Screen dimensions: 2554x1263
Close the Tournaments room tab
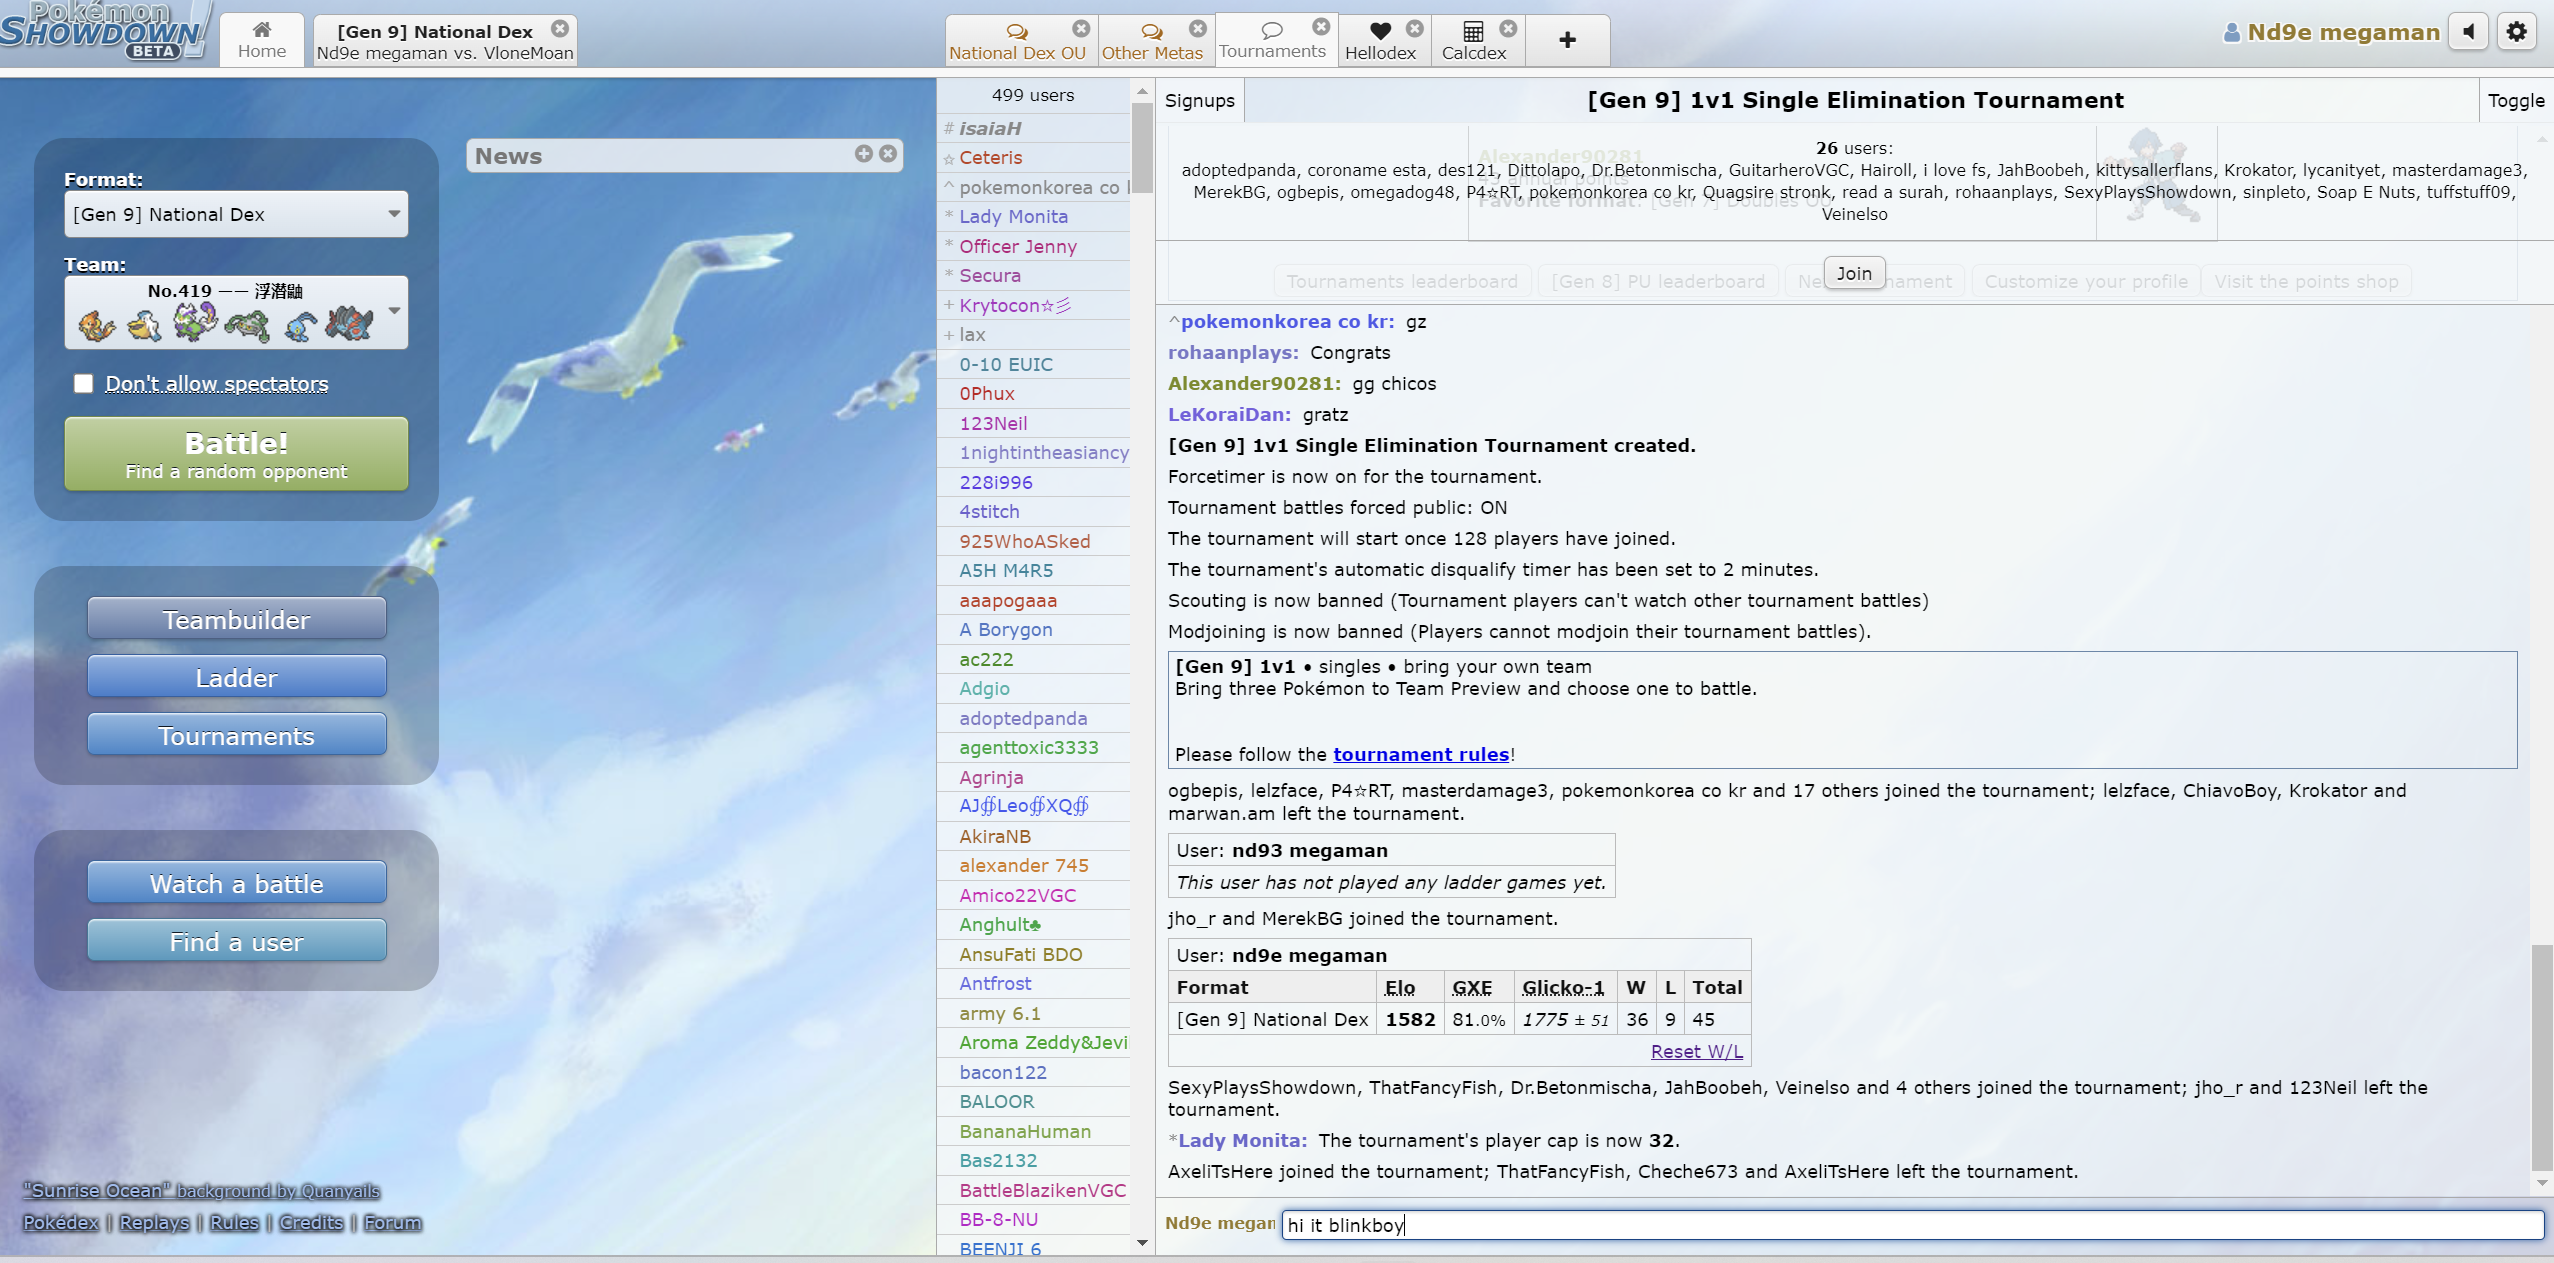1321,26
